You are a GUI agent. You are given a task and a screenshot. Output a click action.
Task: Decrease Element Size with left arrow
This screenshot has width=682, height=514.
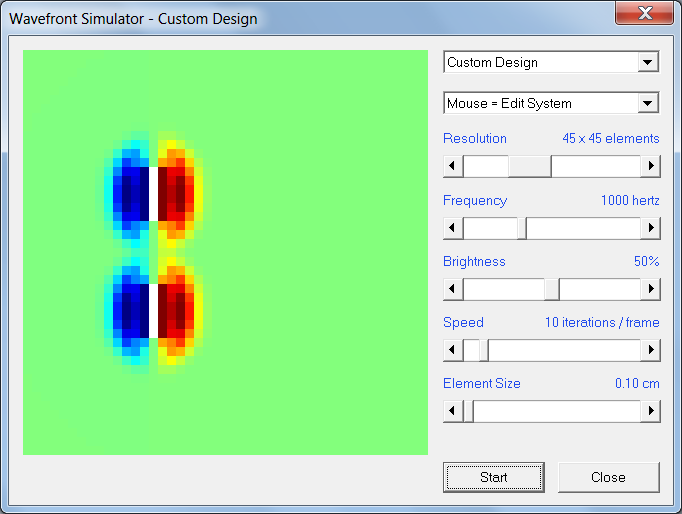pyautogui.click(x=453, y=411)
